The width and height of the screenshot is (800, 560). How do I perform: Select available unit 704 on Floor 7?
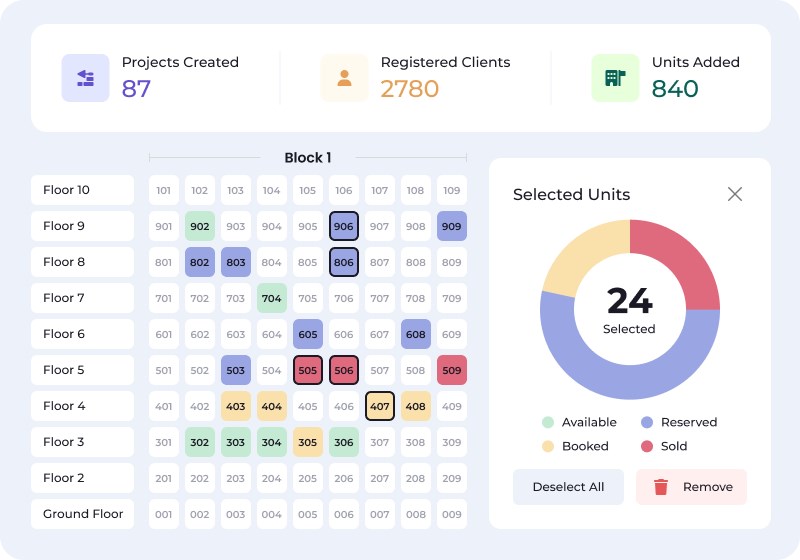(272, 298)
